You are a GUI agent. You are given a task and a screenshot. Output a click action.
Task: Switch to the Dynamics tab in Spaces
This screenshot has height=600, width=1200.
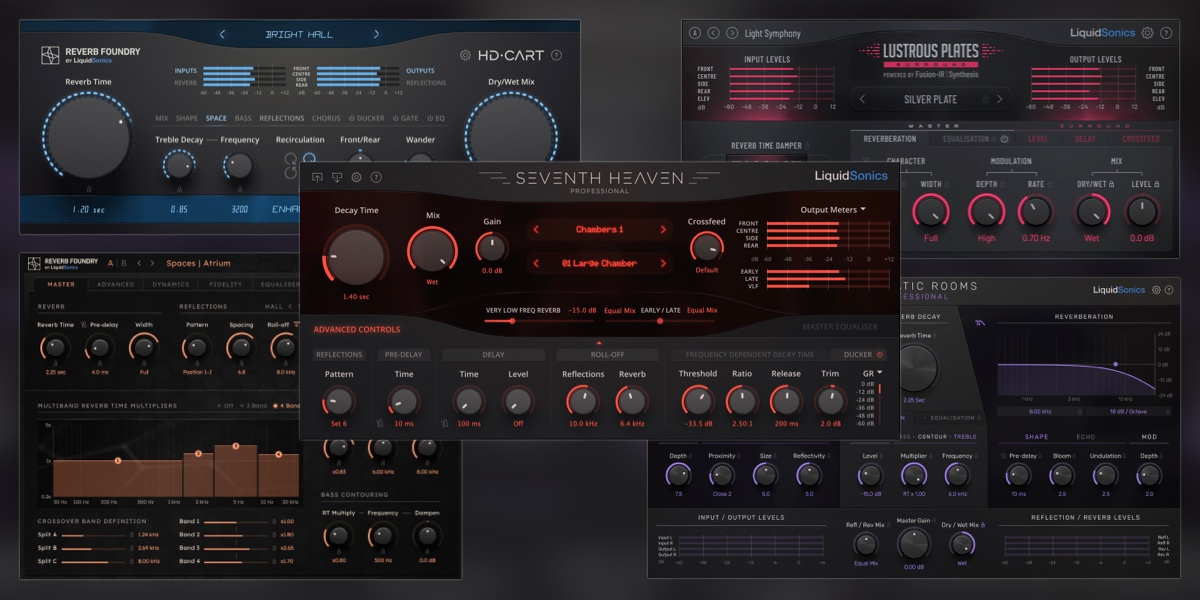169,285
